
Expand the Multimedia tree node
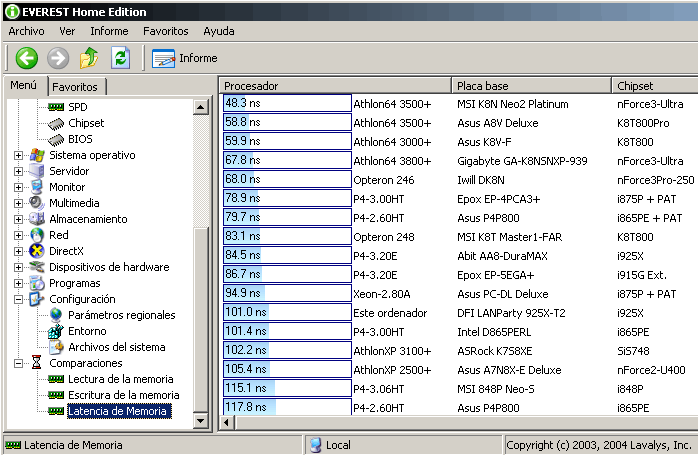click(18, 203)
